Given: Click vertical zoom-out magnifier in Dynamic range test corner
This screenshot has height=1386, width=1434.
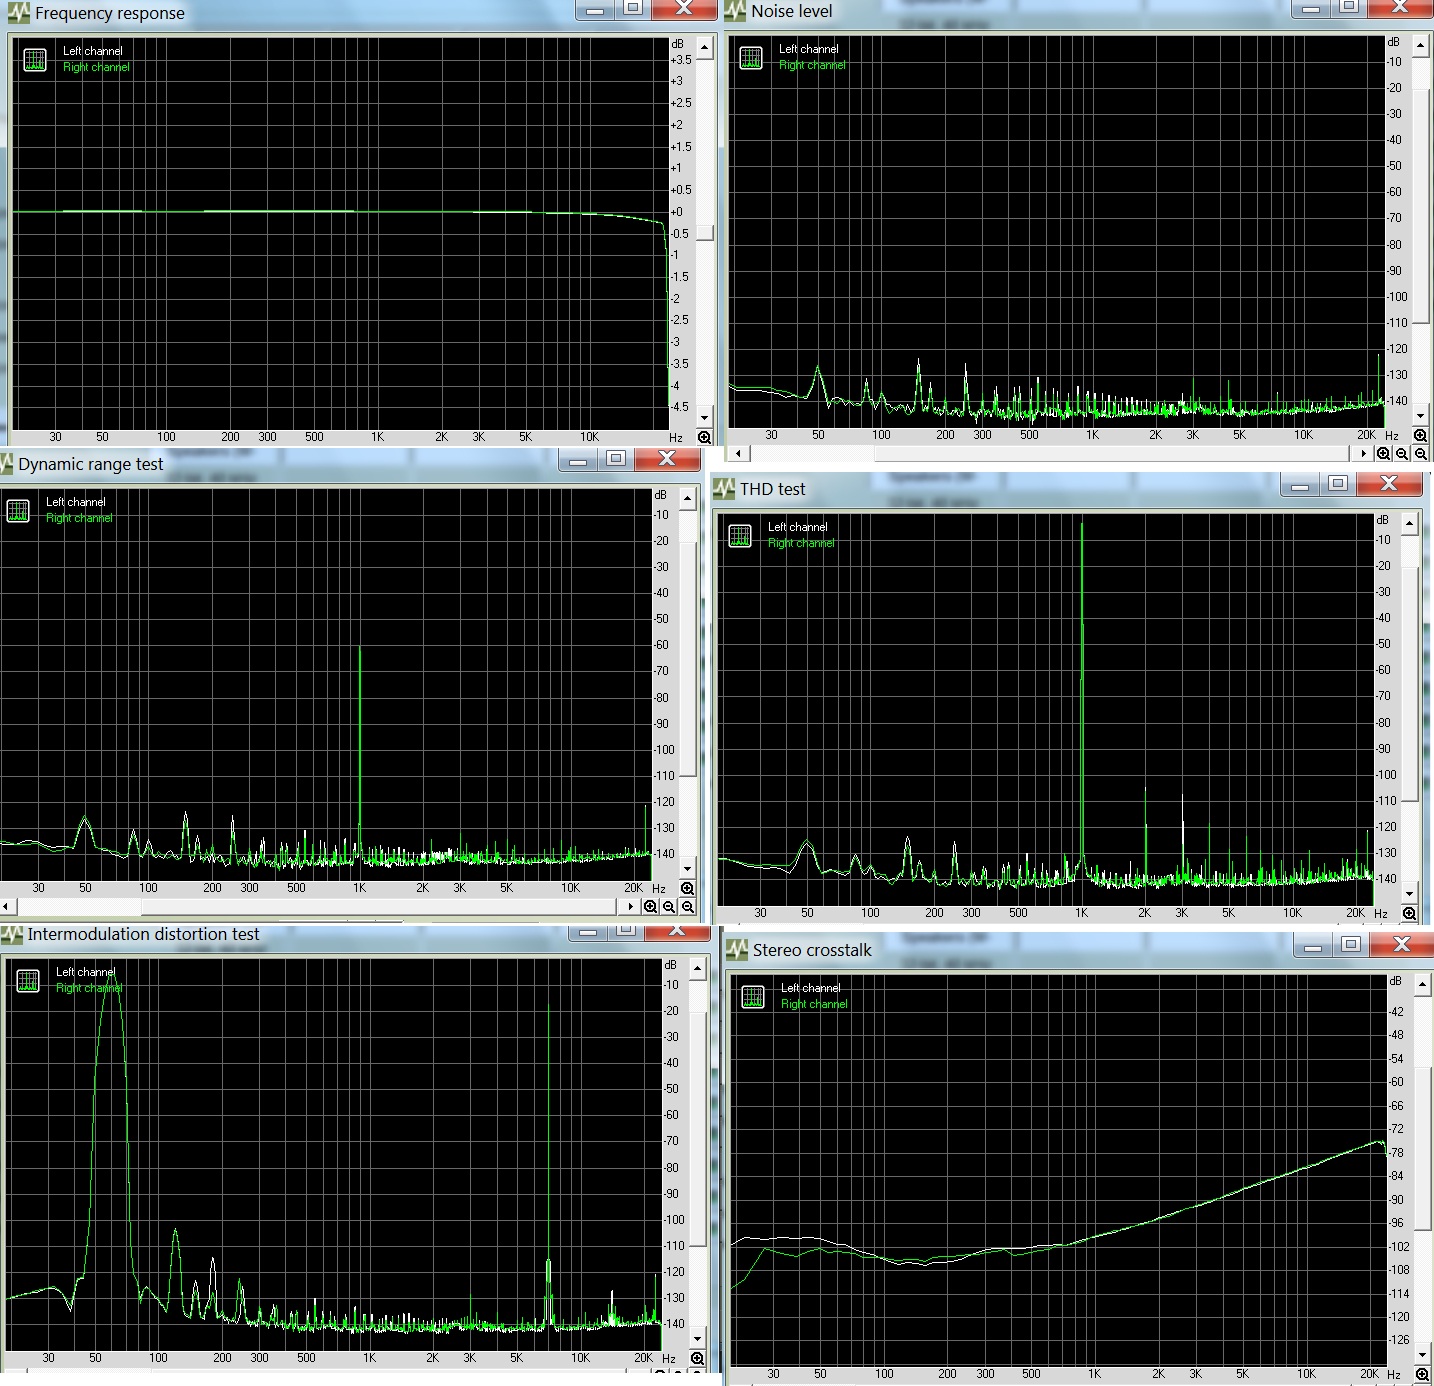Looking at the screenshot, I should click(x=688, y=907).
